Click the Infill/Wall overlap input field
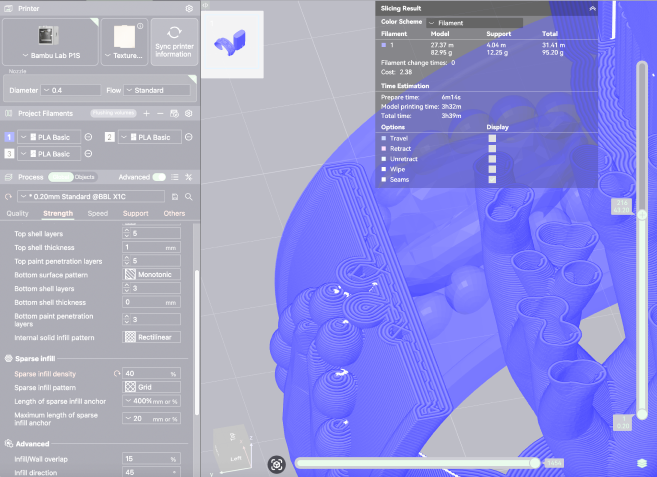The width and height of the screenshot is (657, 477). tap(150, 459)
